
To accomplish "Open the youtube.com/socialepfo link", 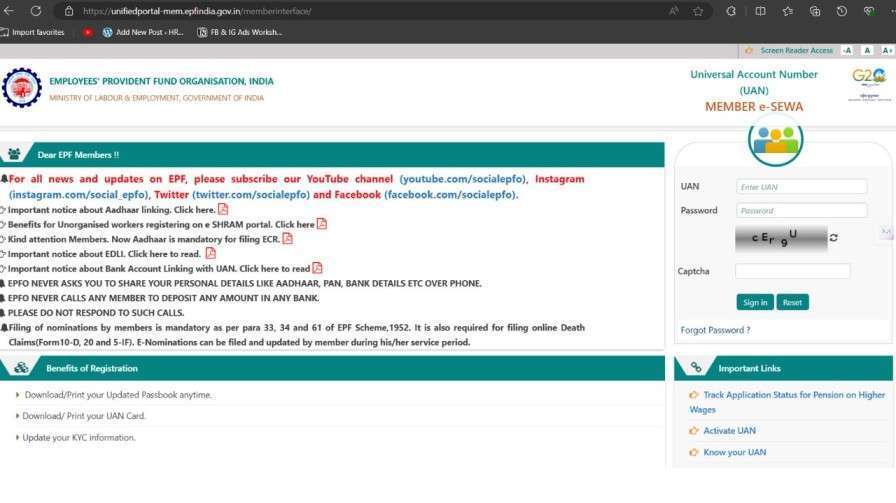I will click(x=462, y=179).
